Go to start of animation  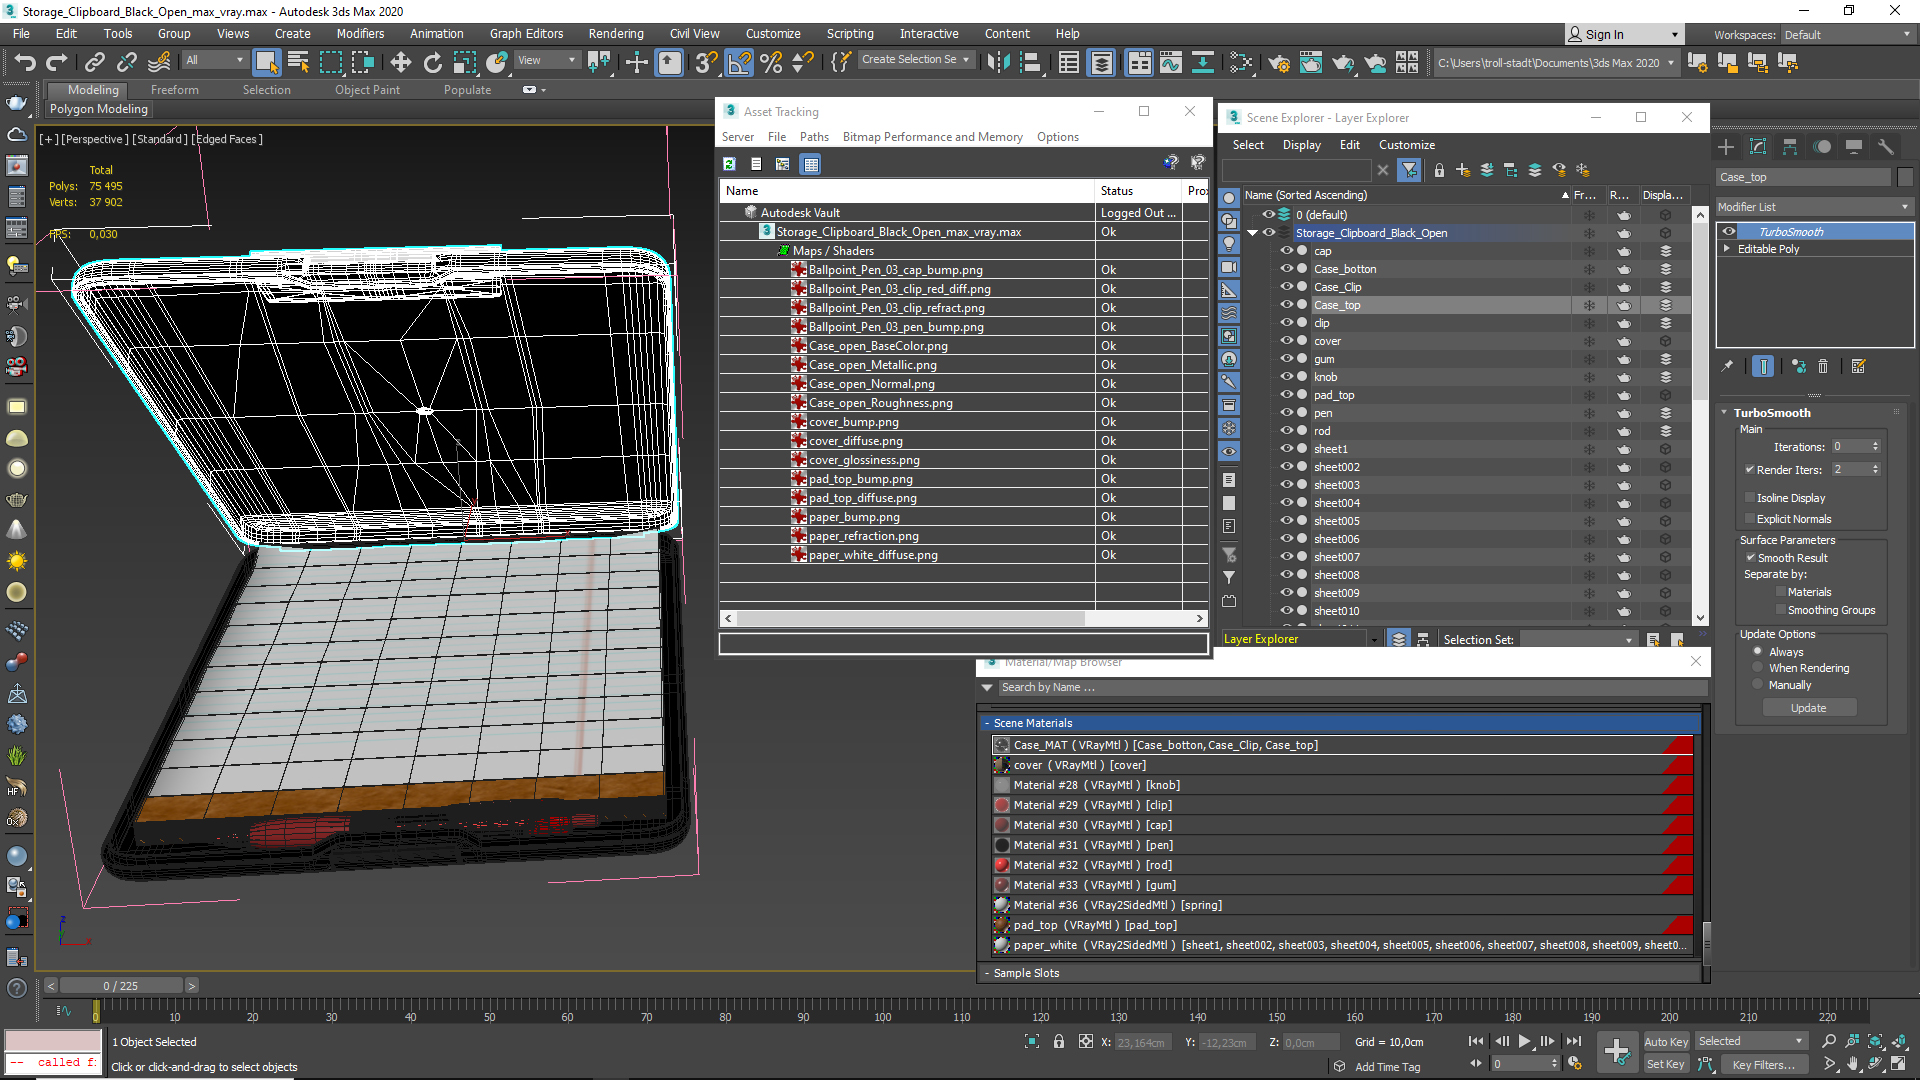1476,1041
